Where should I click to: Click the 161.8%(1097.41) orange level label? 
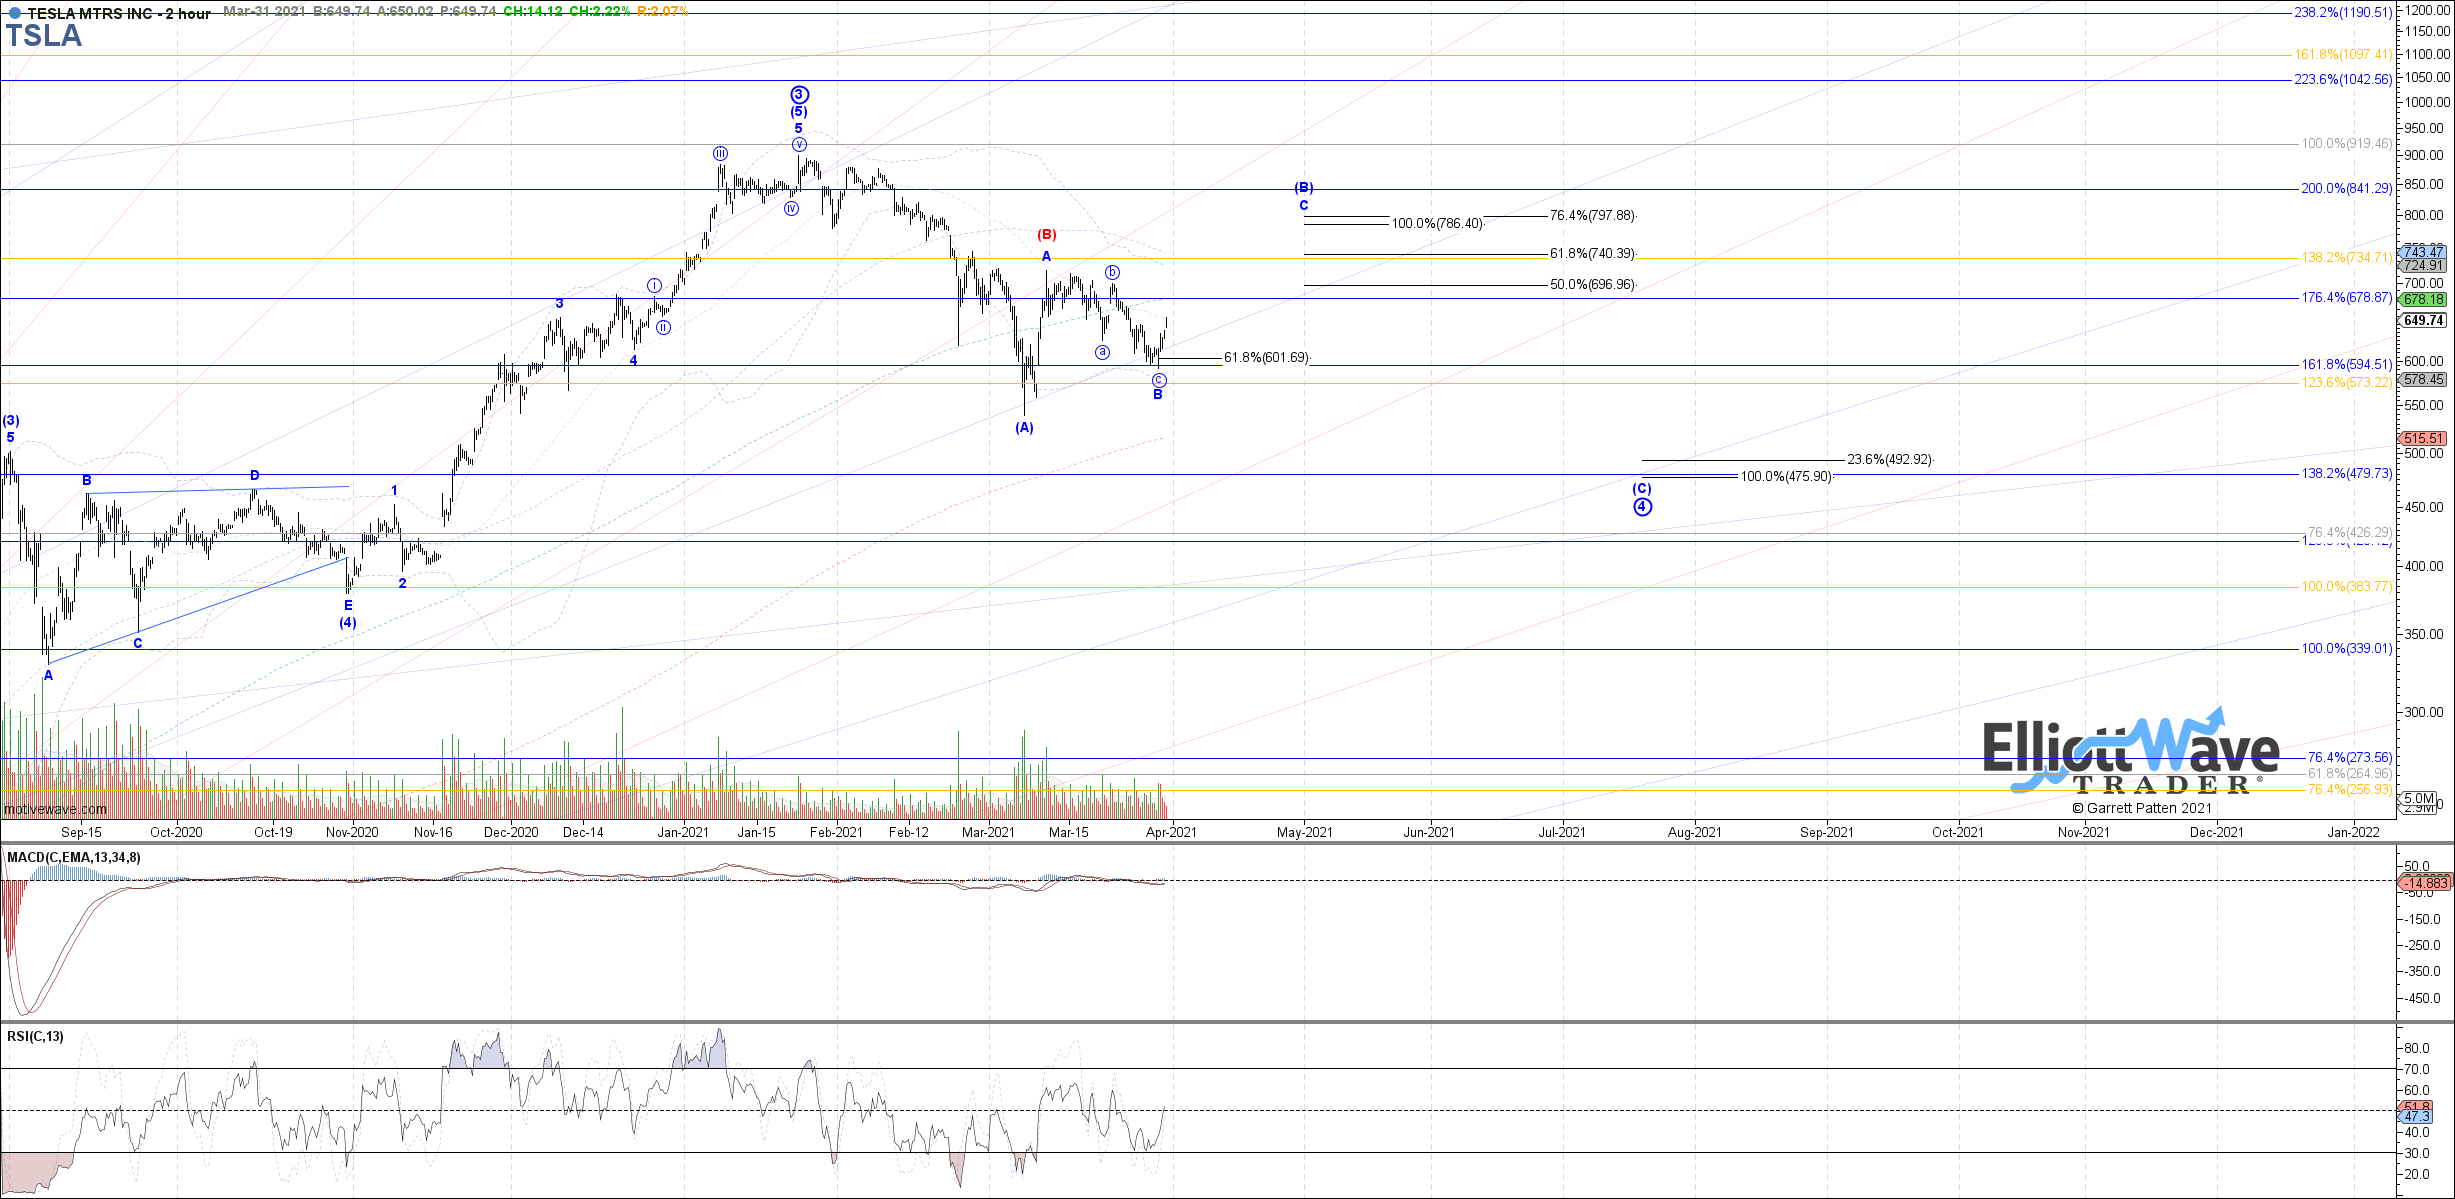click(x=2343, y=55)
